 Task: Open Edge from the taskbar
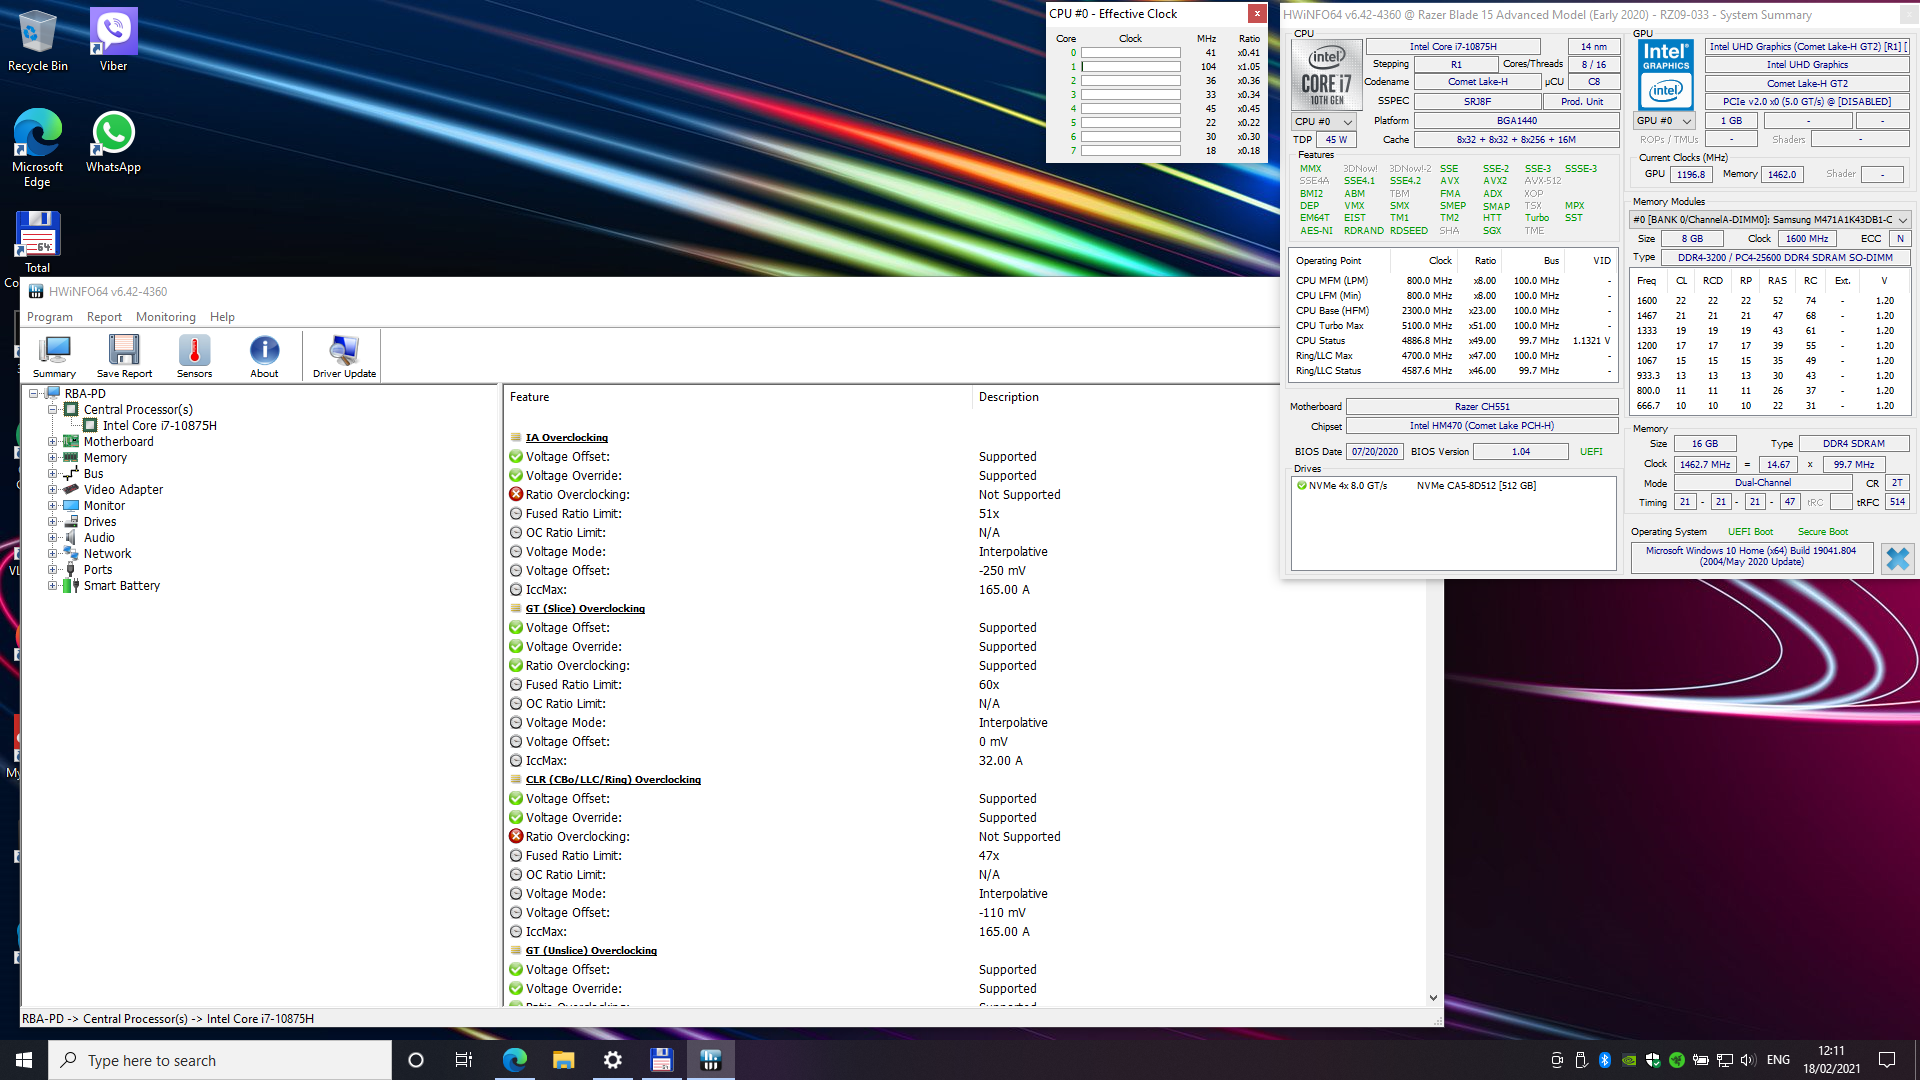pyautogui.click(x=514, y=1060)
